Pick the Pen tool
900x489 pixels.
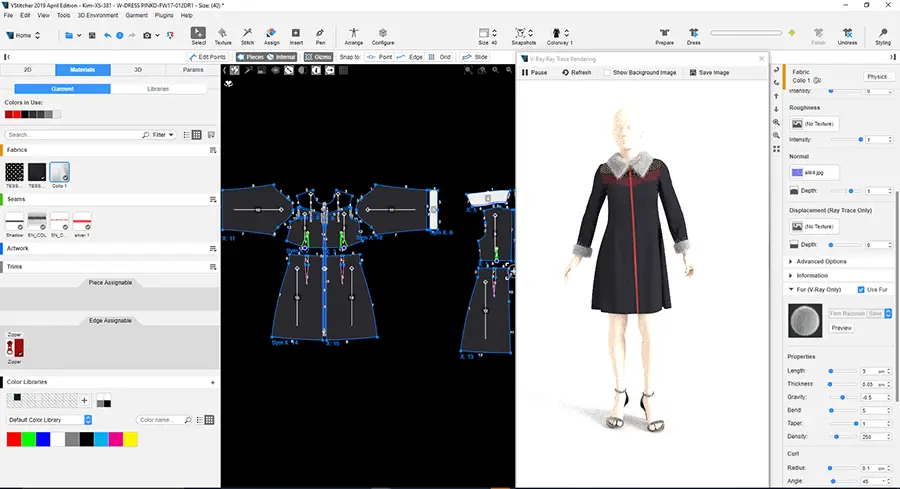320,36
